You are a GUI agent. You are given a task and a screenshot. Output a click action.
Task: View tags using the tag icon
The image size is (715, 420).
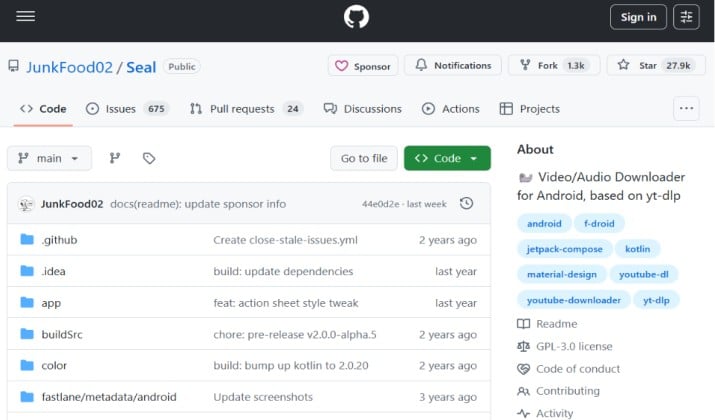(x=149, y=158)
